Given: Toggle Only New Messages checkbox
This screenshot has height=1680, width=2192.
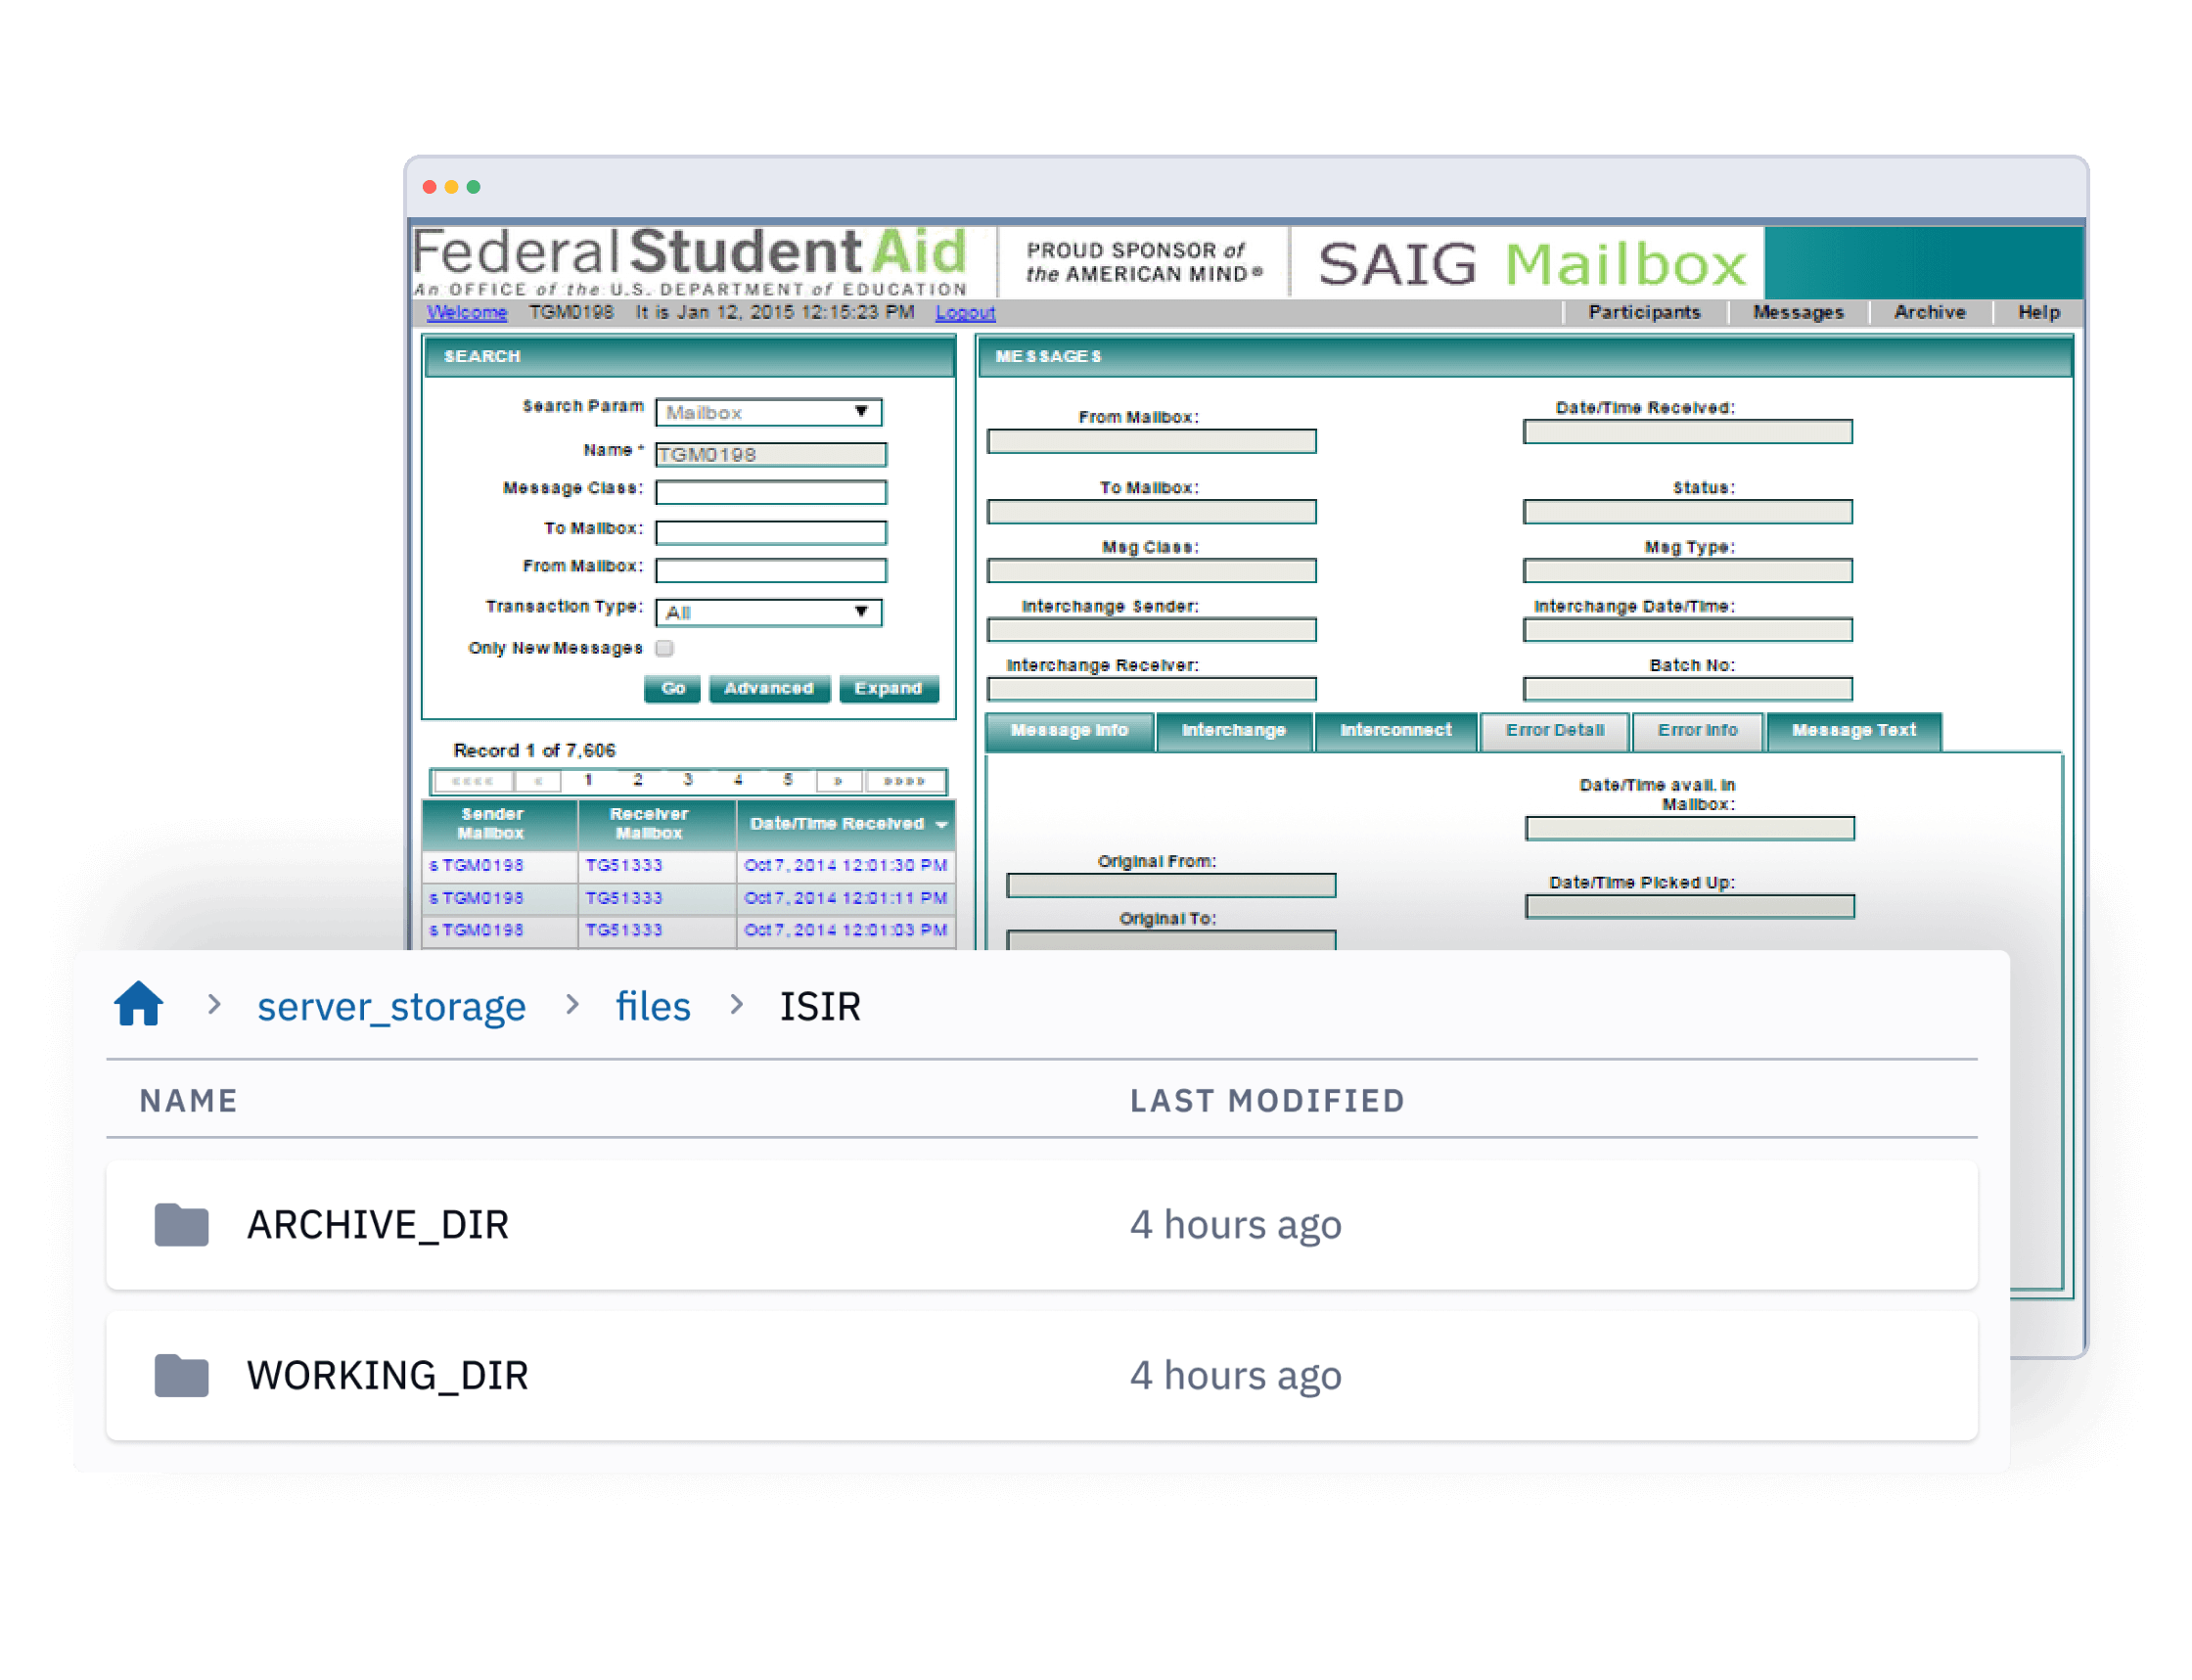Looking at the screenshot, I should pyautogui.click(x=665, y=648).
